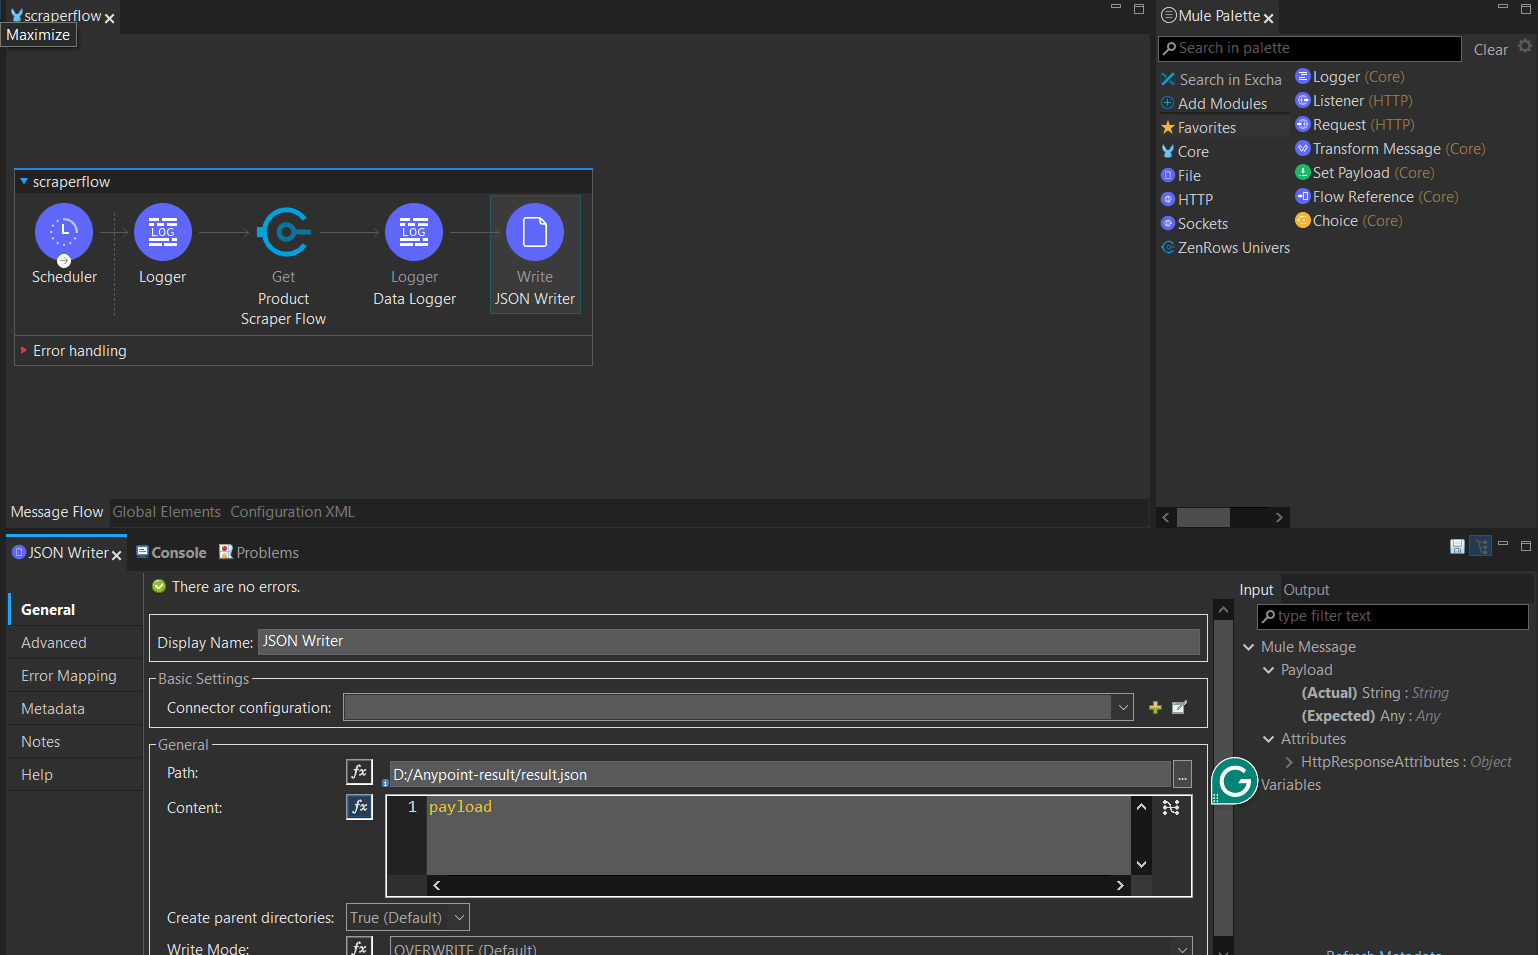The image size is (1538, 955).
Task: Open the Write Mode dropdown
Action: pos(1183,948)
